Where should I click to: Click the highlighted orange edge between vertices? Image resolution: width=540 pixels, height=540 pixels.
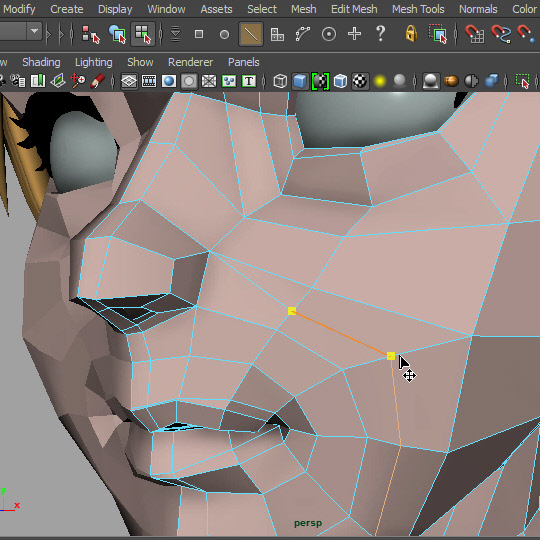(x=341, y=333)
